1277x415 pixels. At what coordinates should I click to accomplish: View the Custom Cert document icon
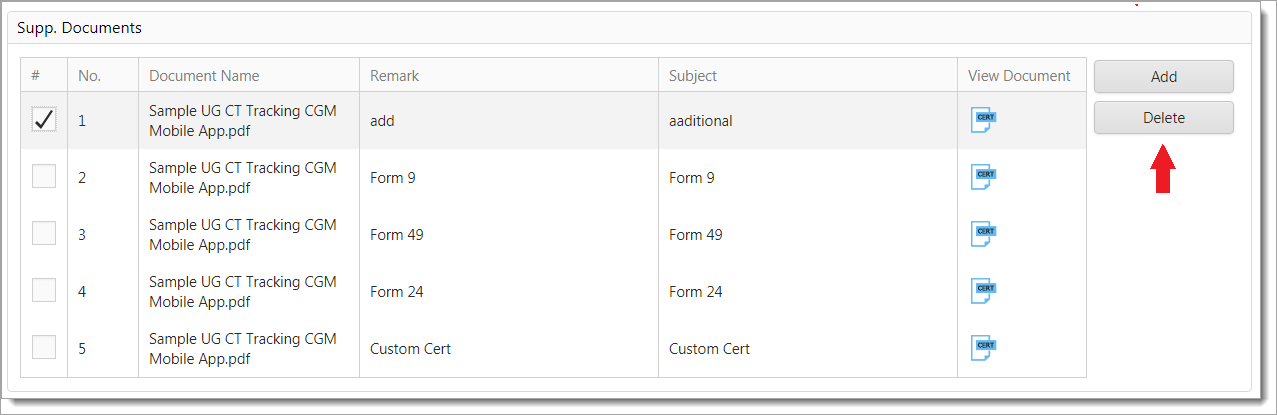(x=984, y=348)
